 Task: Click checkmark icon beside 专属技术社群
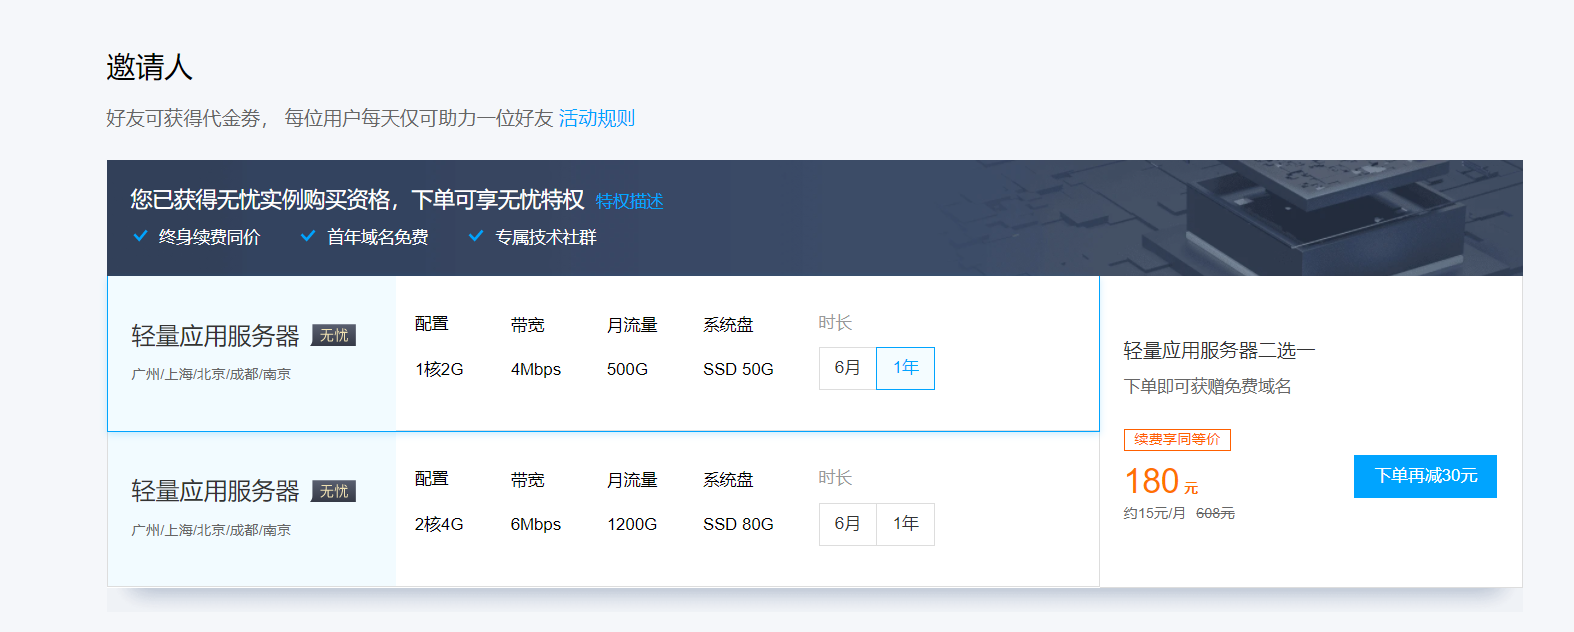(477, 237)
